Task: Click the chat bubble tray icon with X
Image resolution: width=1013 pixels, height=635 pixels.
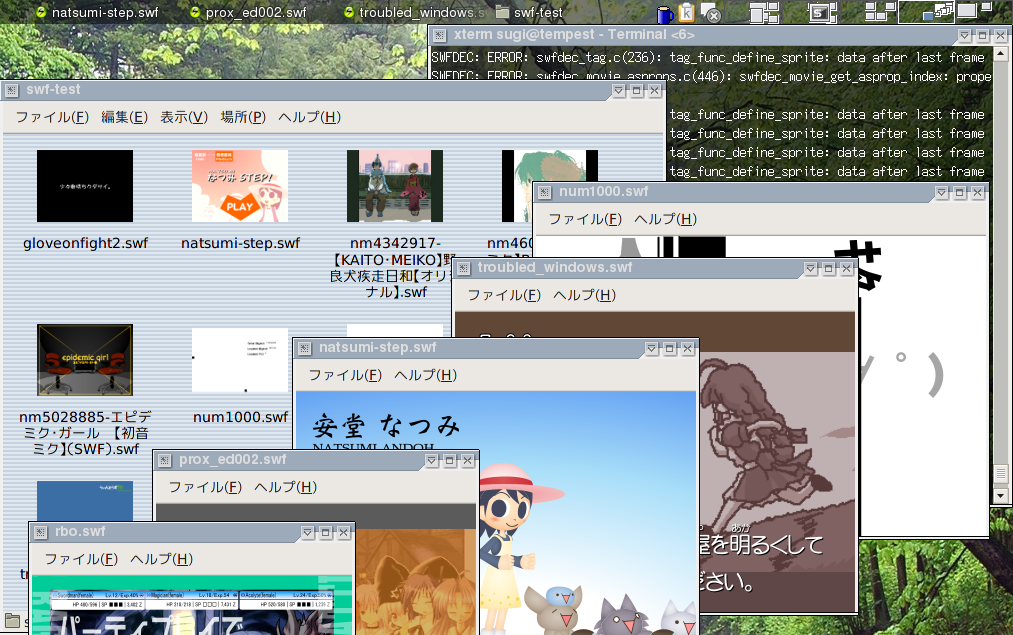Action: pos(711,13)
